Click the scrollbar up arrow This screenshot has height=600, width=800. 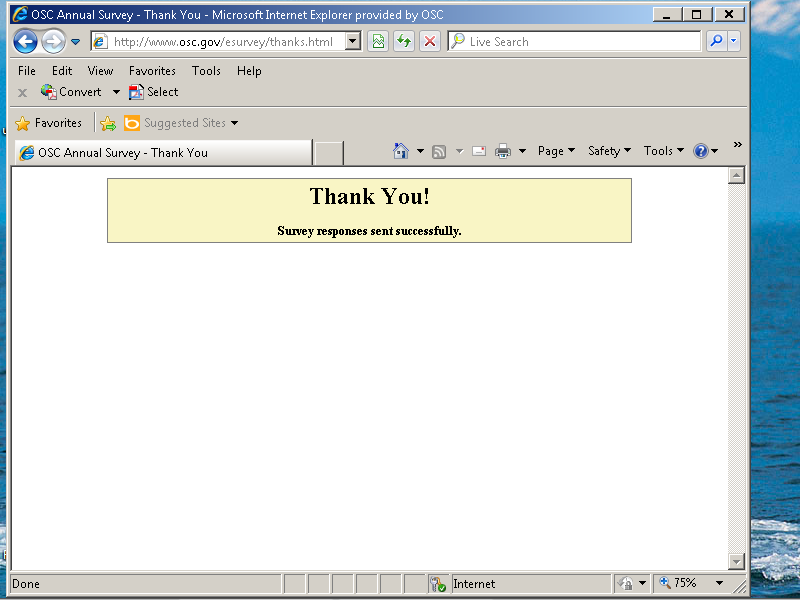click(736, 176)
